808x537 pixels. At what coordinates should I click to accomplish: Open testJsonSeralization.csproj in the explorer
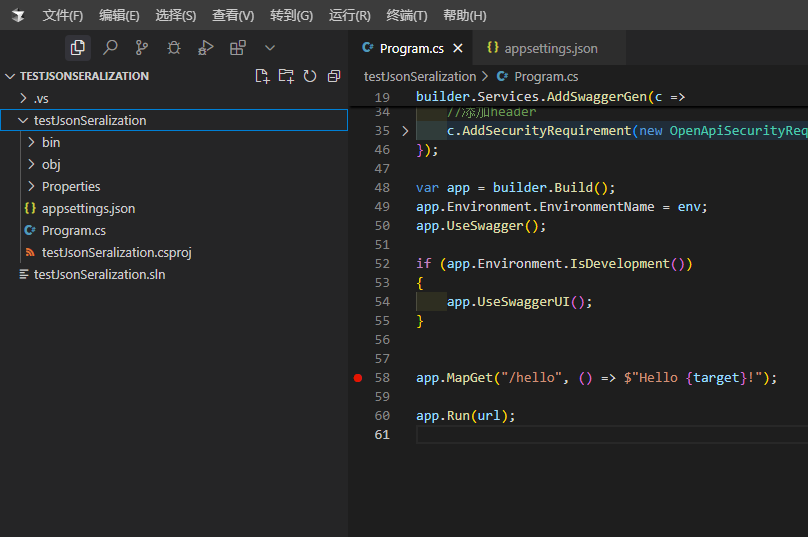click(116, 252)
